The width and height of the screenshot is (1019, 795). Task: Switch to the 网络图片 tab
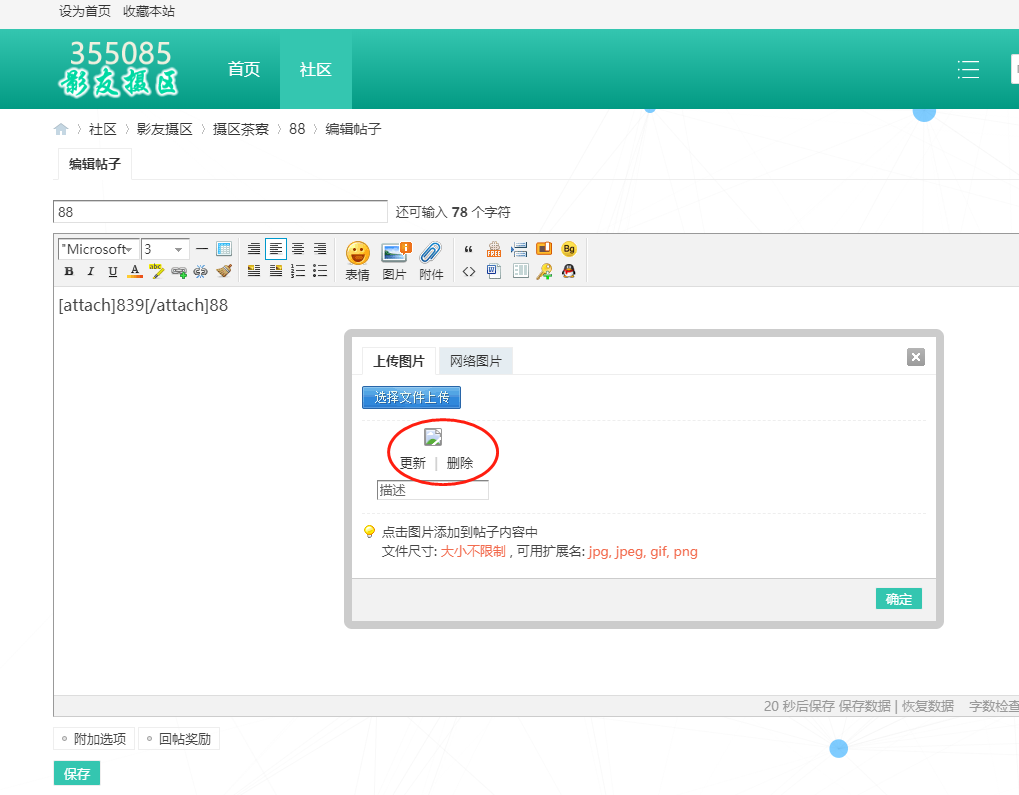(x=475, y=361)
